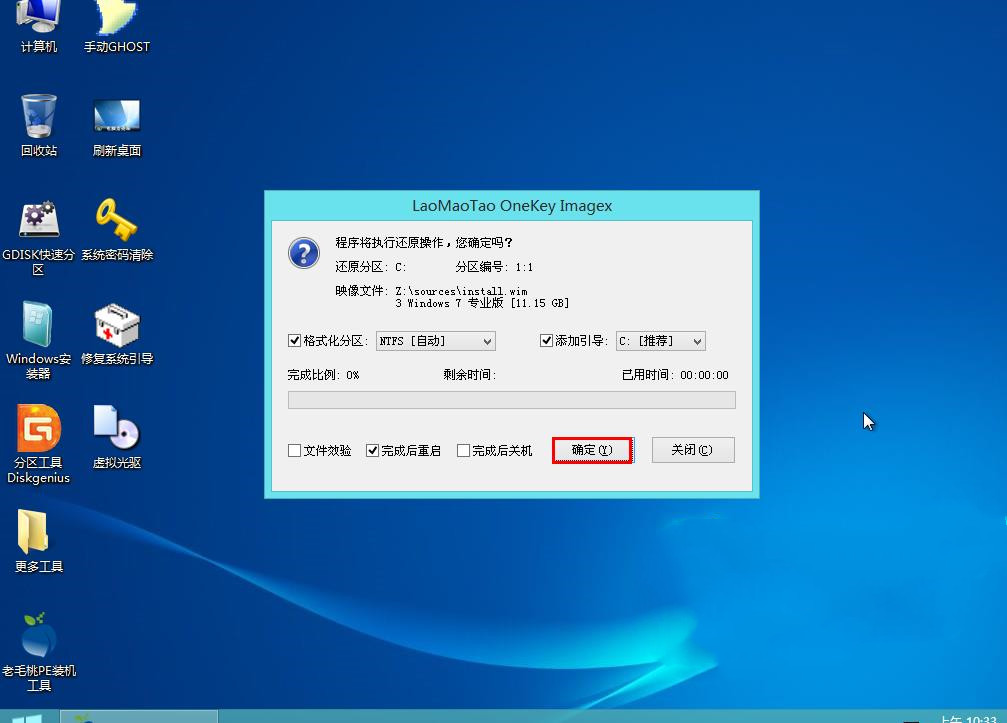Toggle the 格式化分区 checkbox
The image size is (1007, 723).
tap(294, 340)
